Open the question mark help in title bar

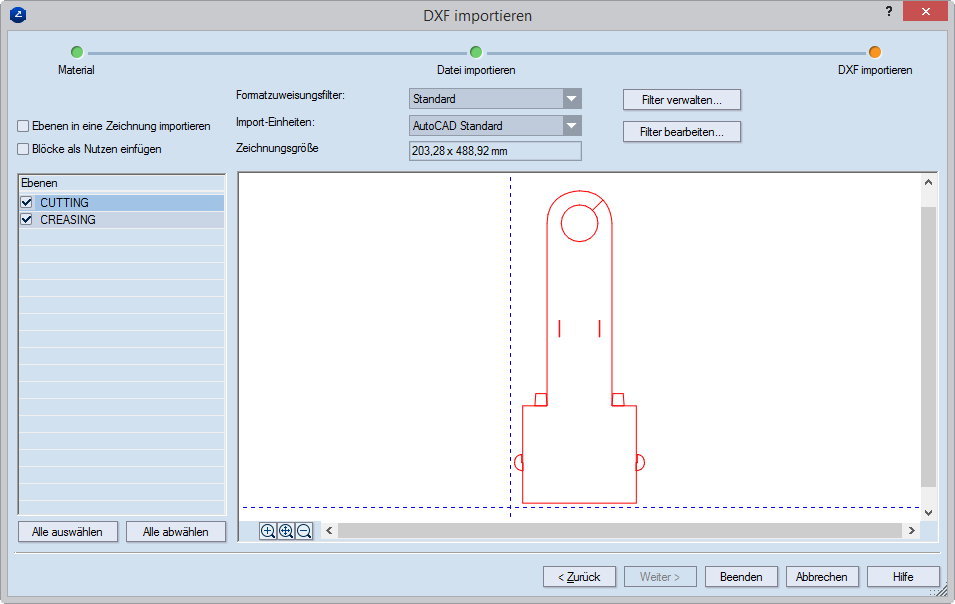pyautogui.click(x=889, y=12)
